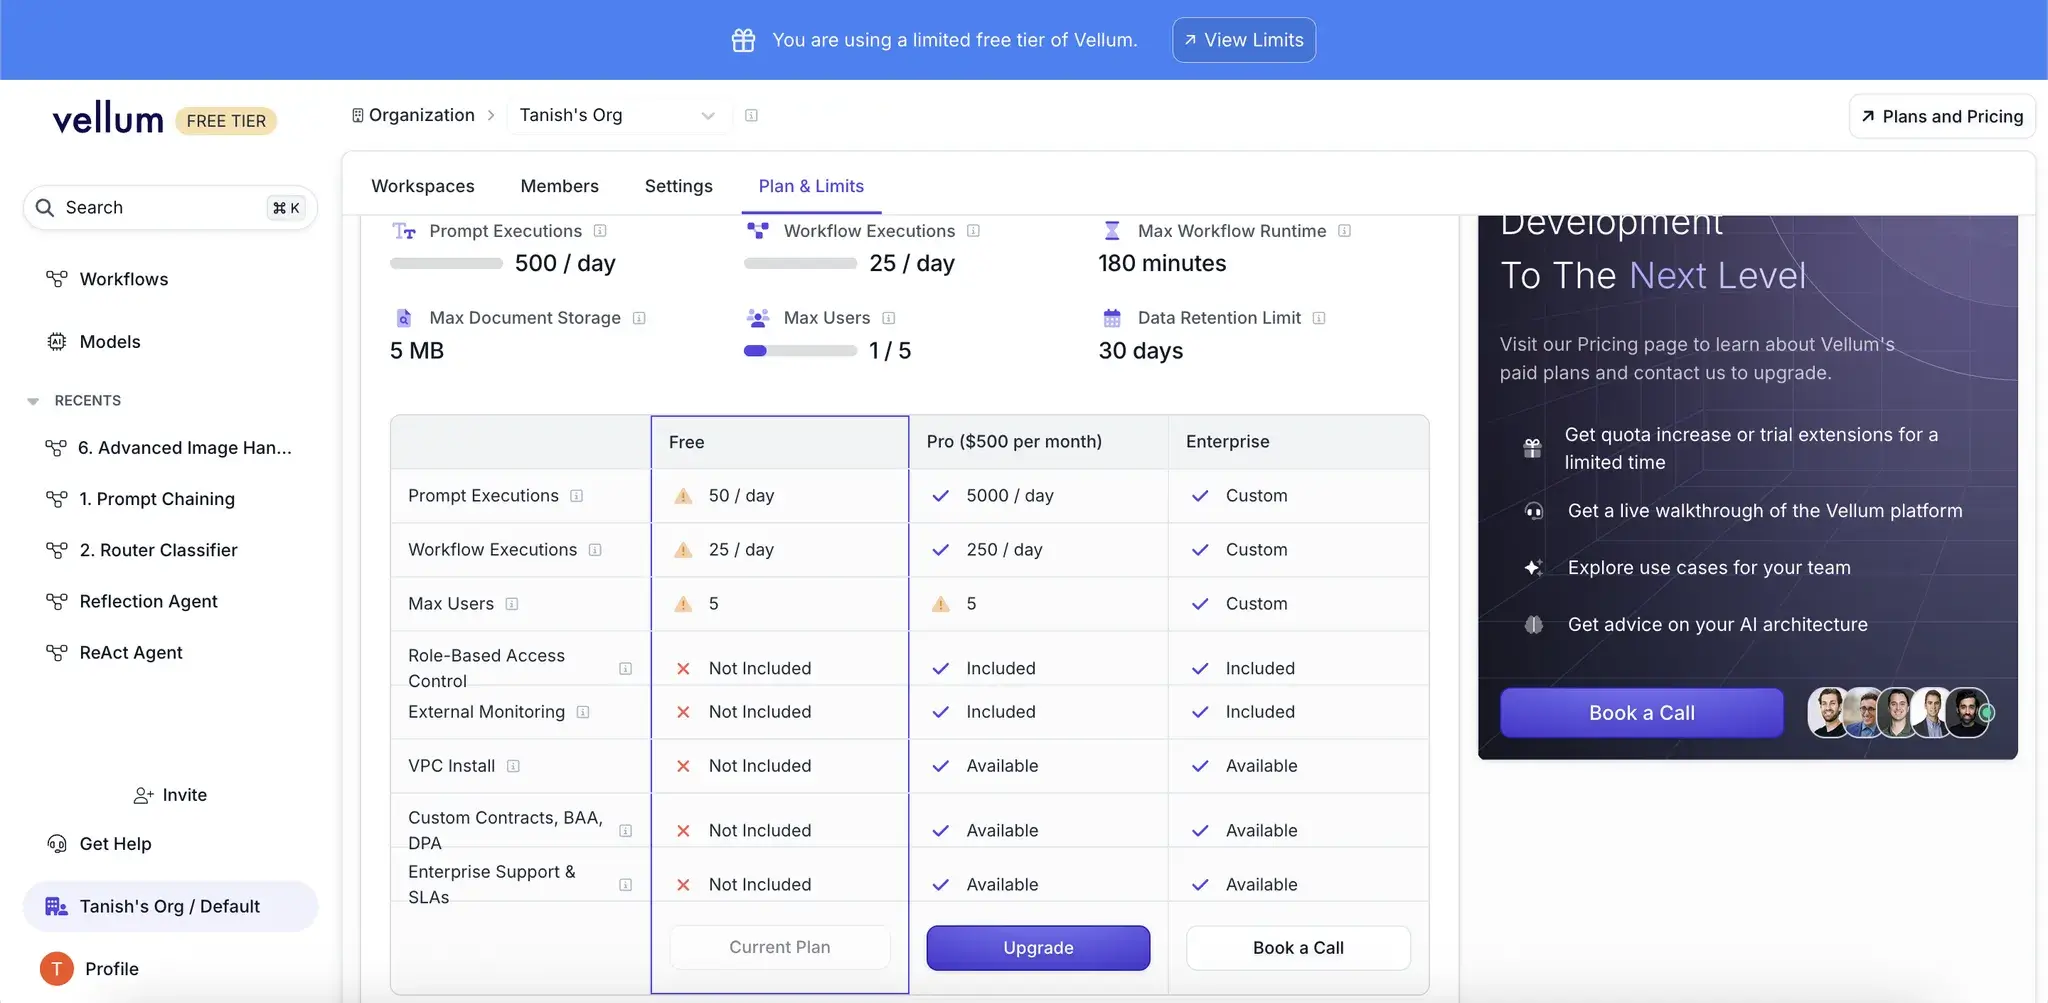Click info icon for VPC Install row
Viewport: 2048px width, 1003px height.
tap(513, 766)
